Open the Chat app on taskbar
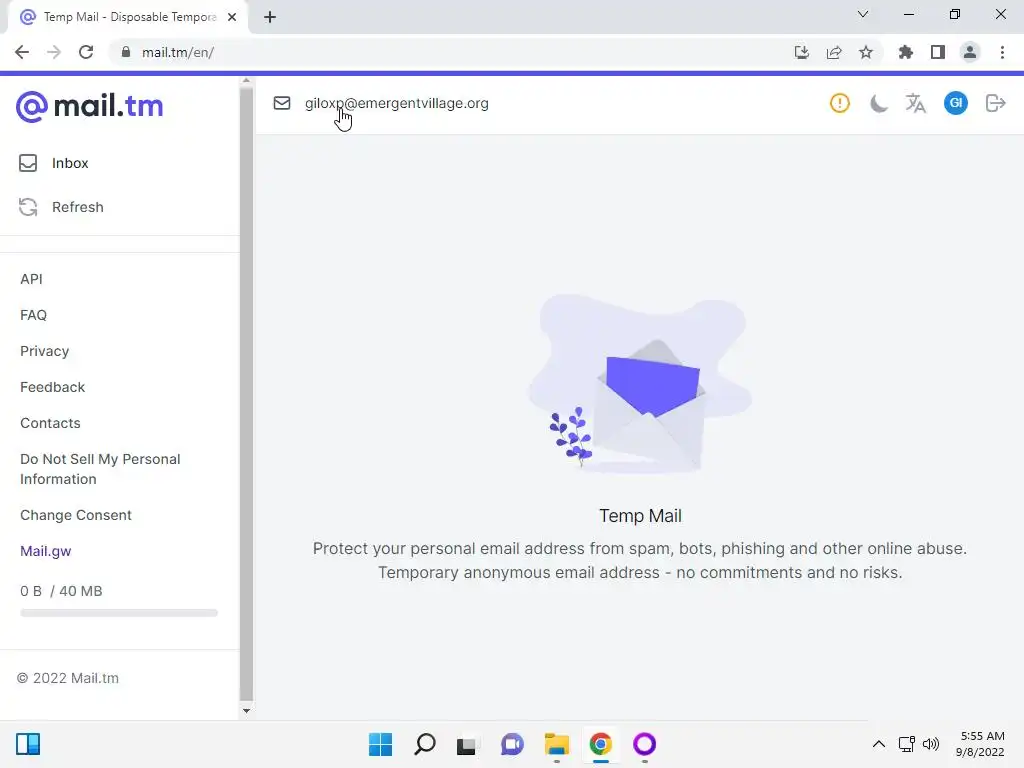The image size is (1024, 768). pyautogui.click(x=512, y=744)
